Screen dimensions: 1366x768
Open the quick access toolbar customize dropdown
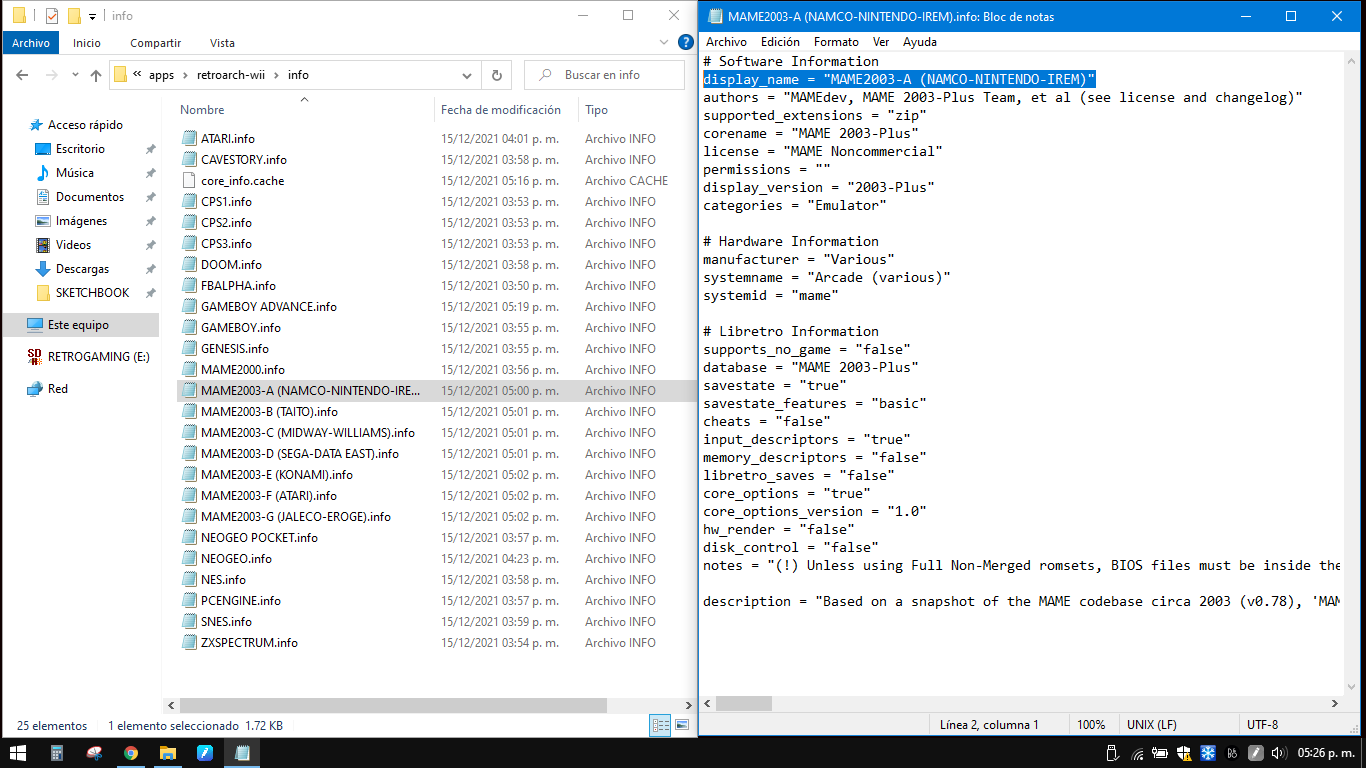(x=93, y=16)
